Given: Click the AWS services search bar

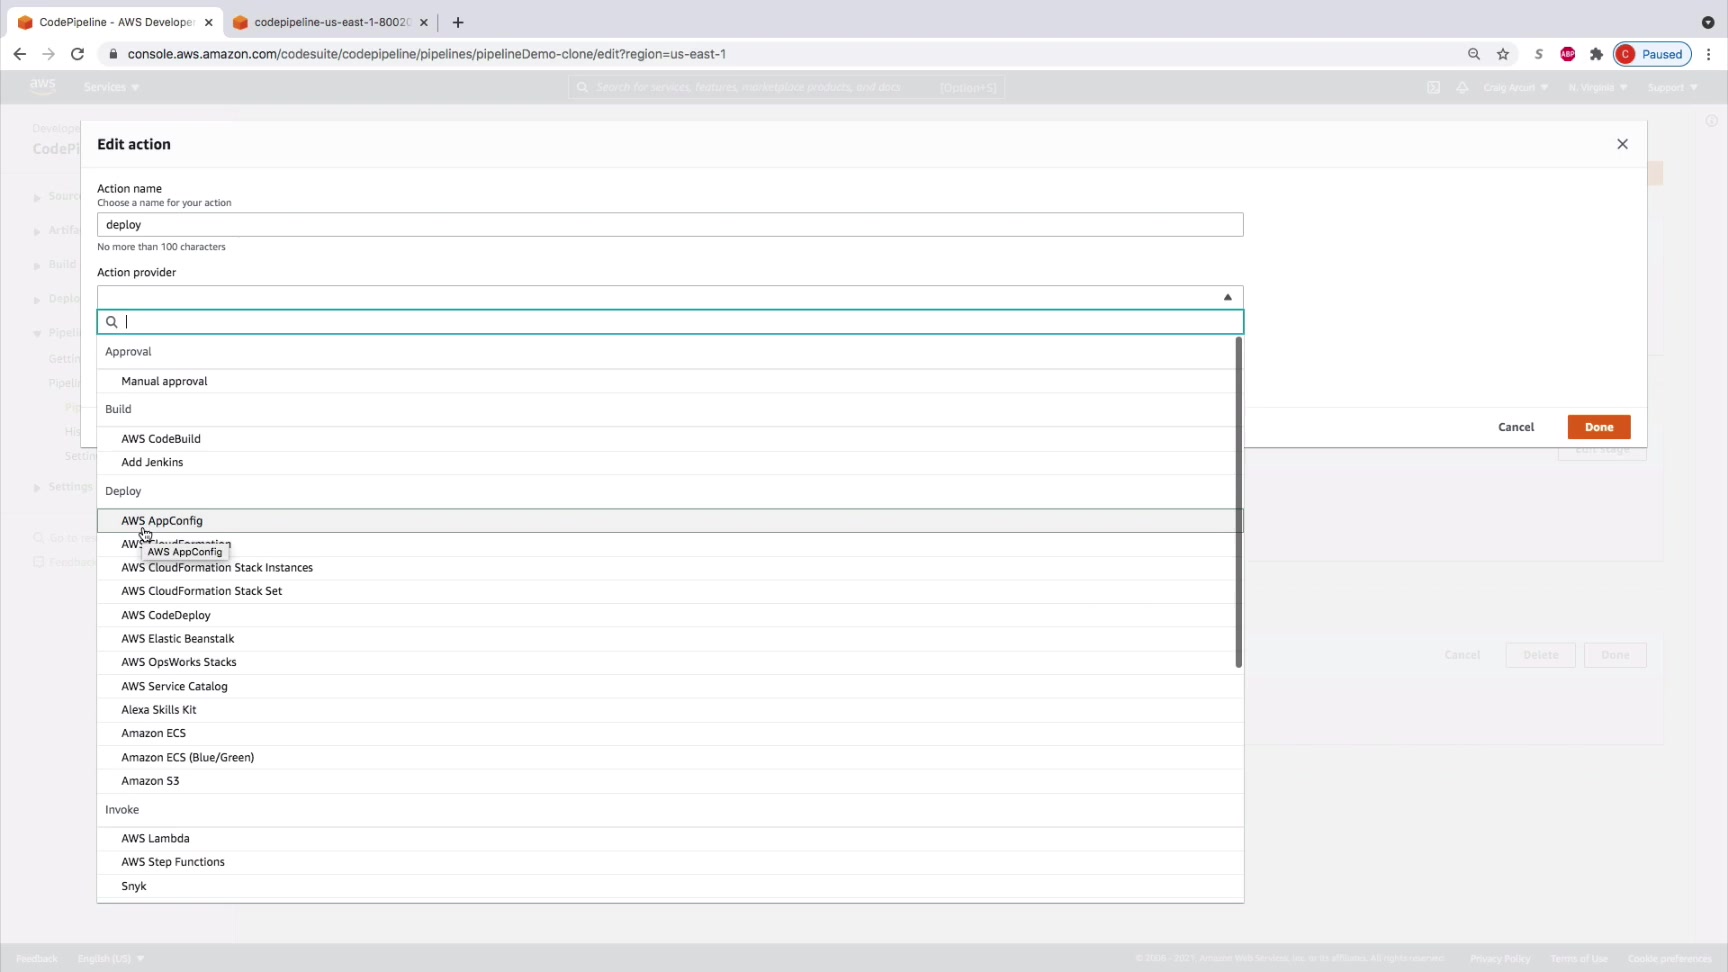Looking at the screenshot, I should (x=787, y=87).
